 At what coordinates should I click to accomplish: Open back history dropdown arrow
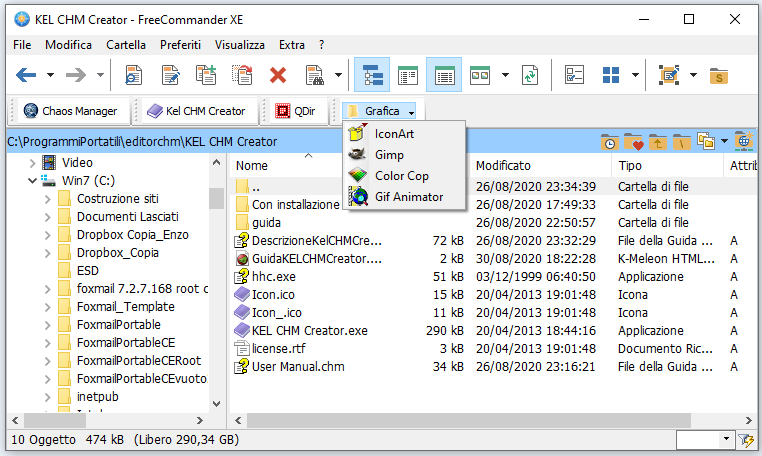(50, 75)
